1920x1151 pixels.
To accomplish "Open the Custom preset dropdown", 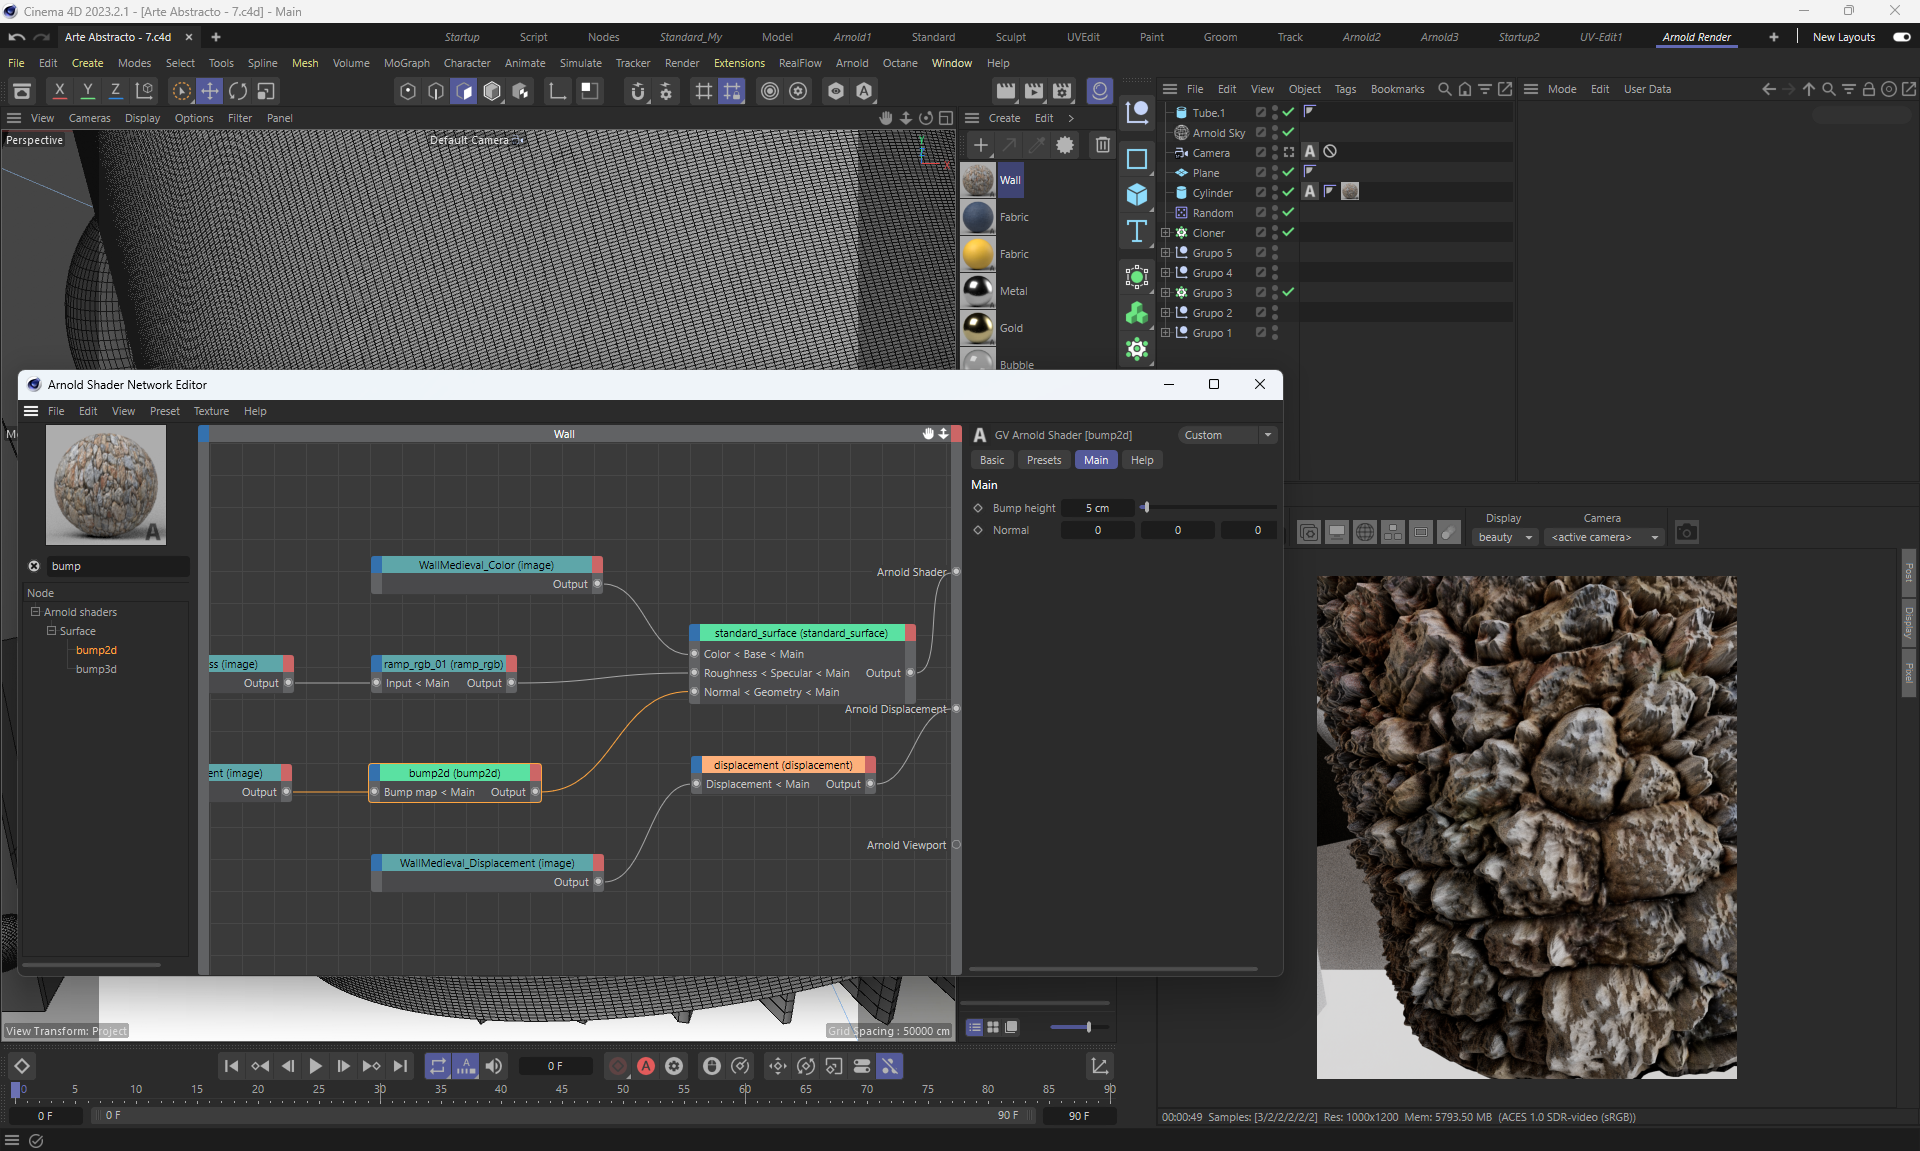I will click(x=1227, y=435).
